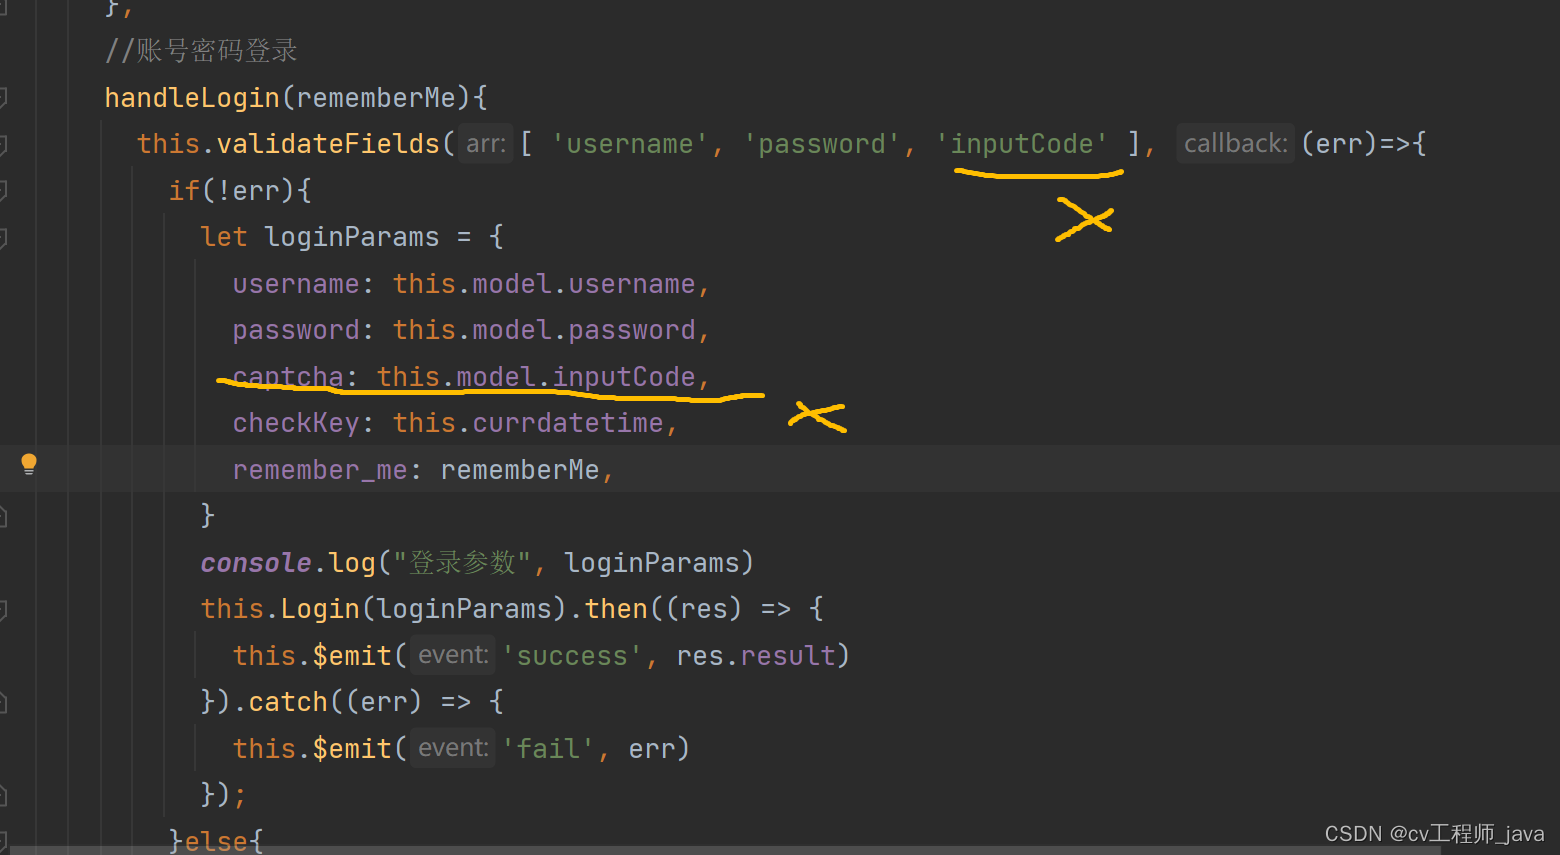Click rememberMe value on remember_me line
The width and height of the screenshot is (1560, 855).
(520, 470)
